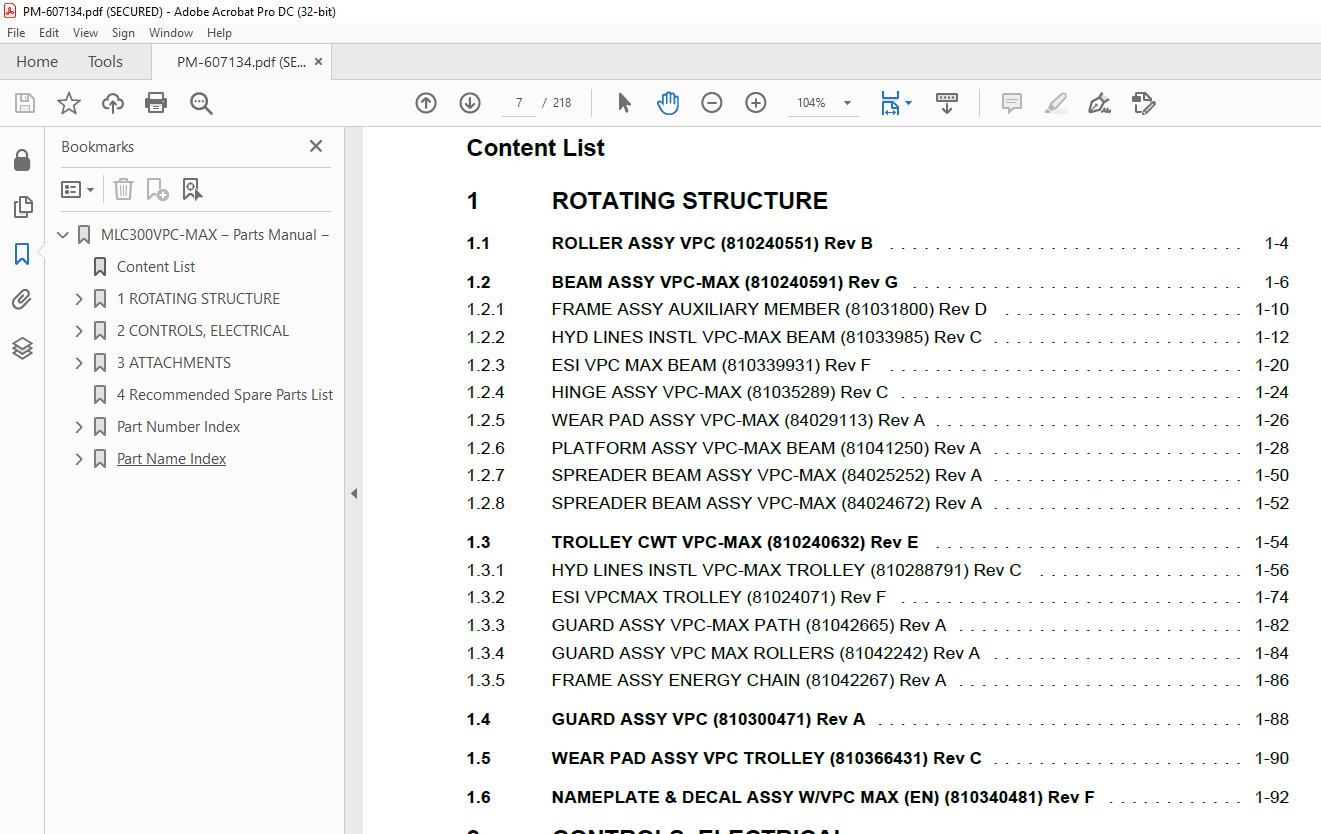Close the Bookmarks panel
Viewport: 1321px width, 834px height.
click(x=316, y=146)
